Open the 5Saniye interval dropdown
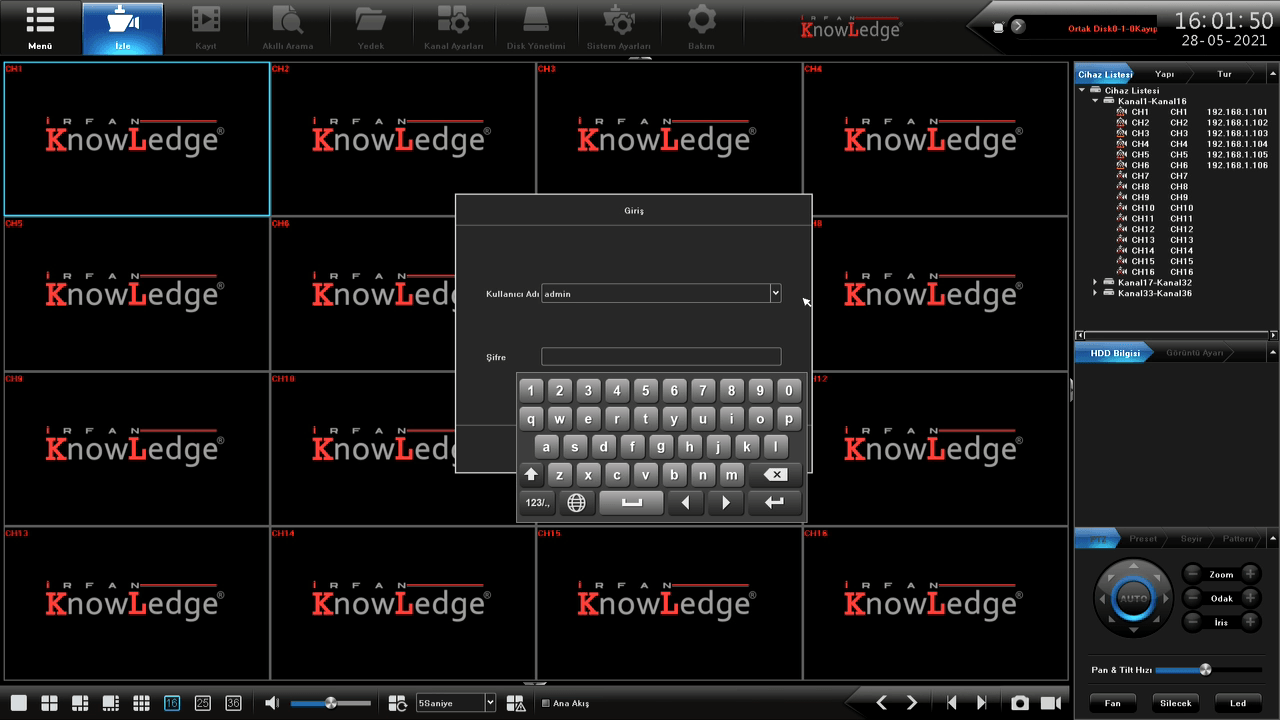1280x720 pixels. click(490, 703)
